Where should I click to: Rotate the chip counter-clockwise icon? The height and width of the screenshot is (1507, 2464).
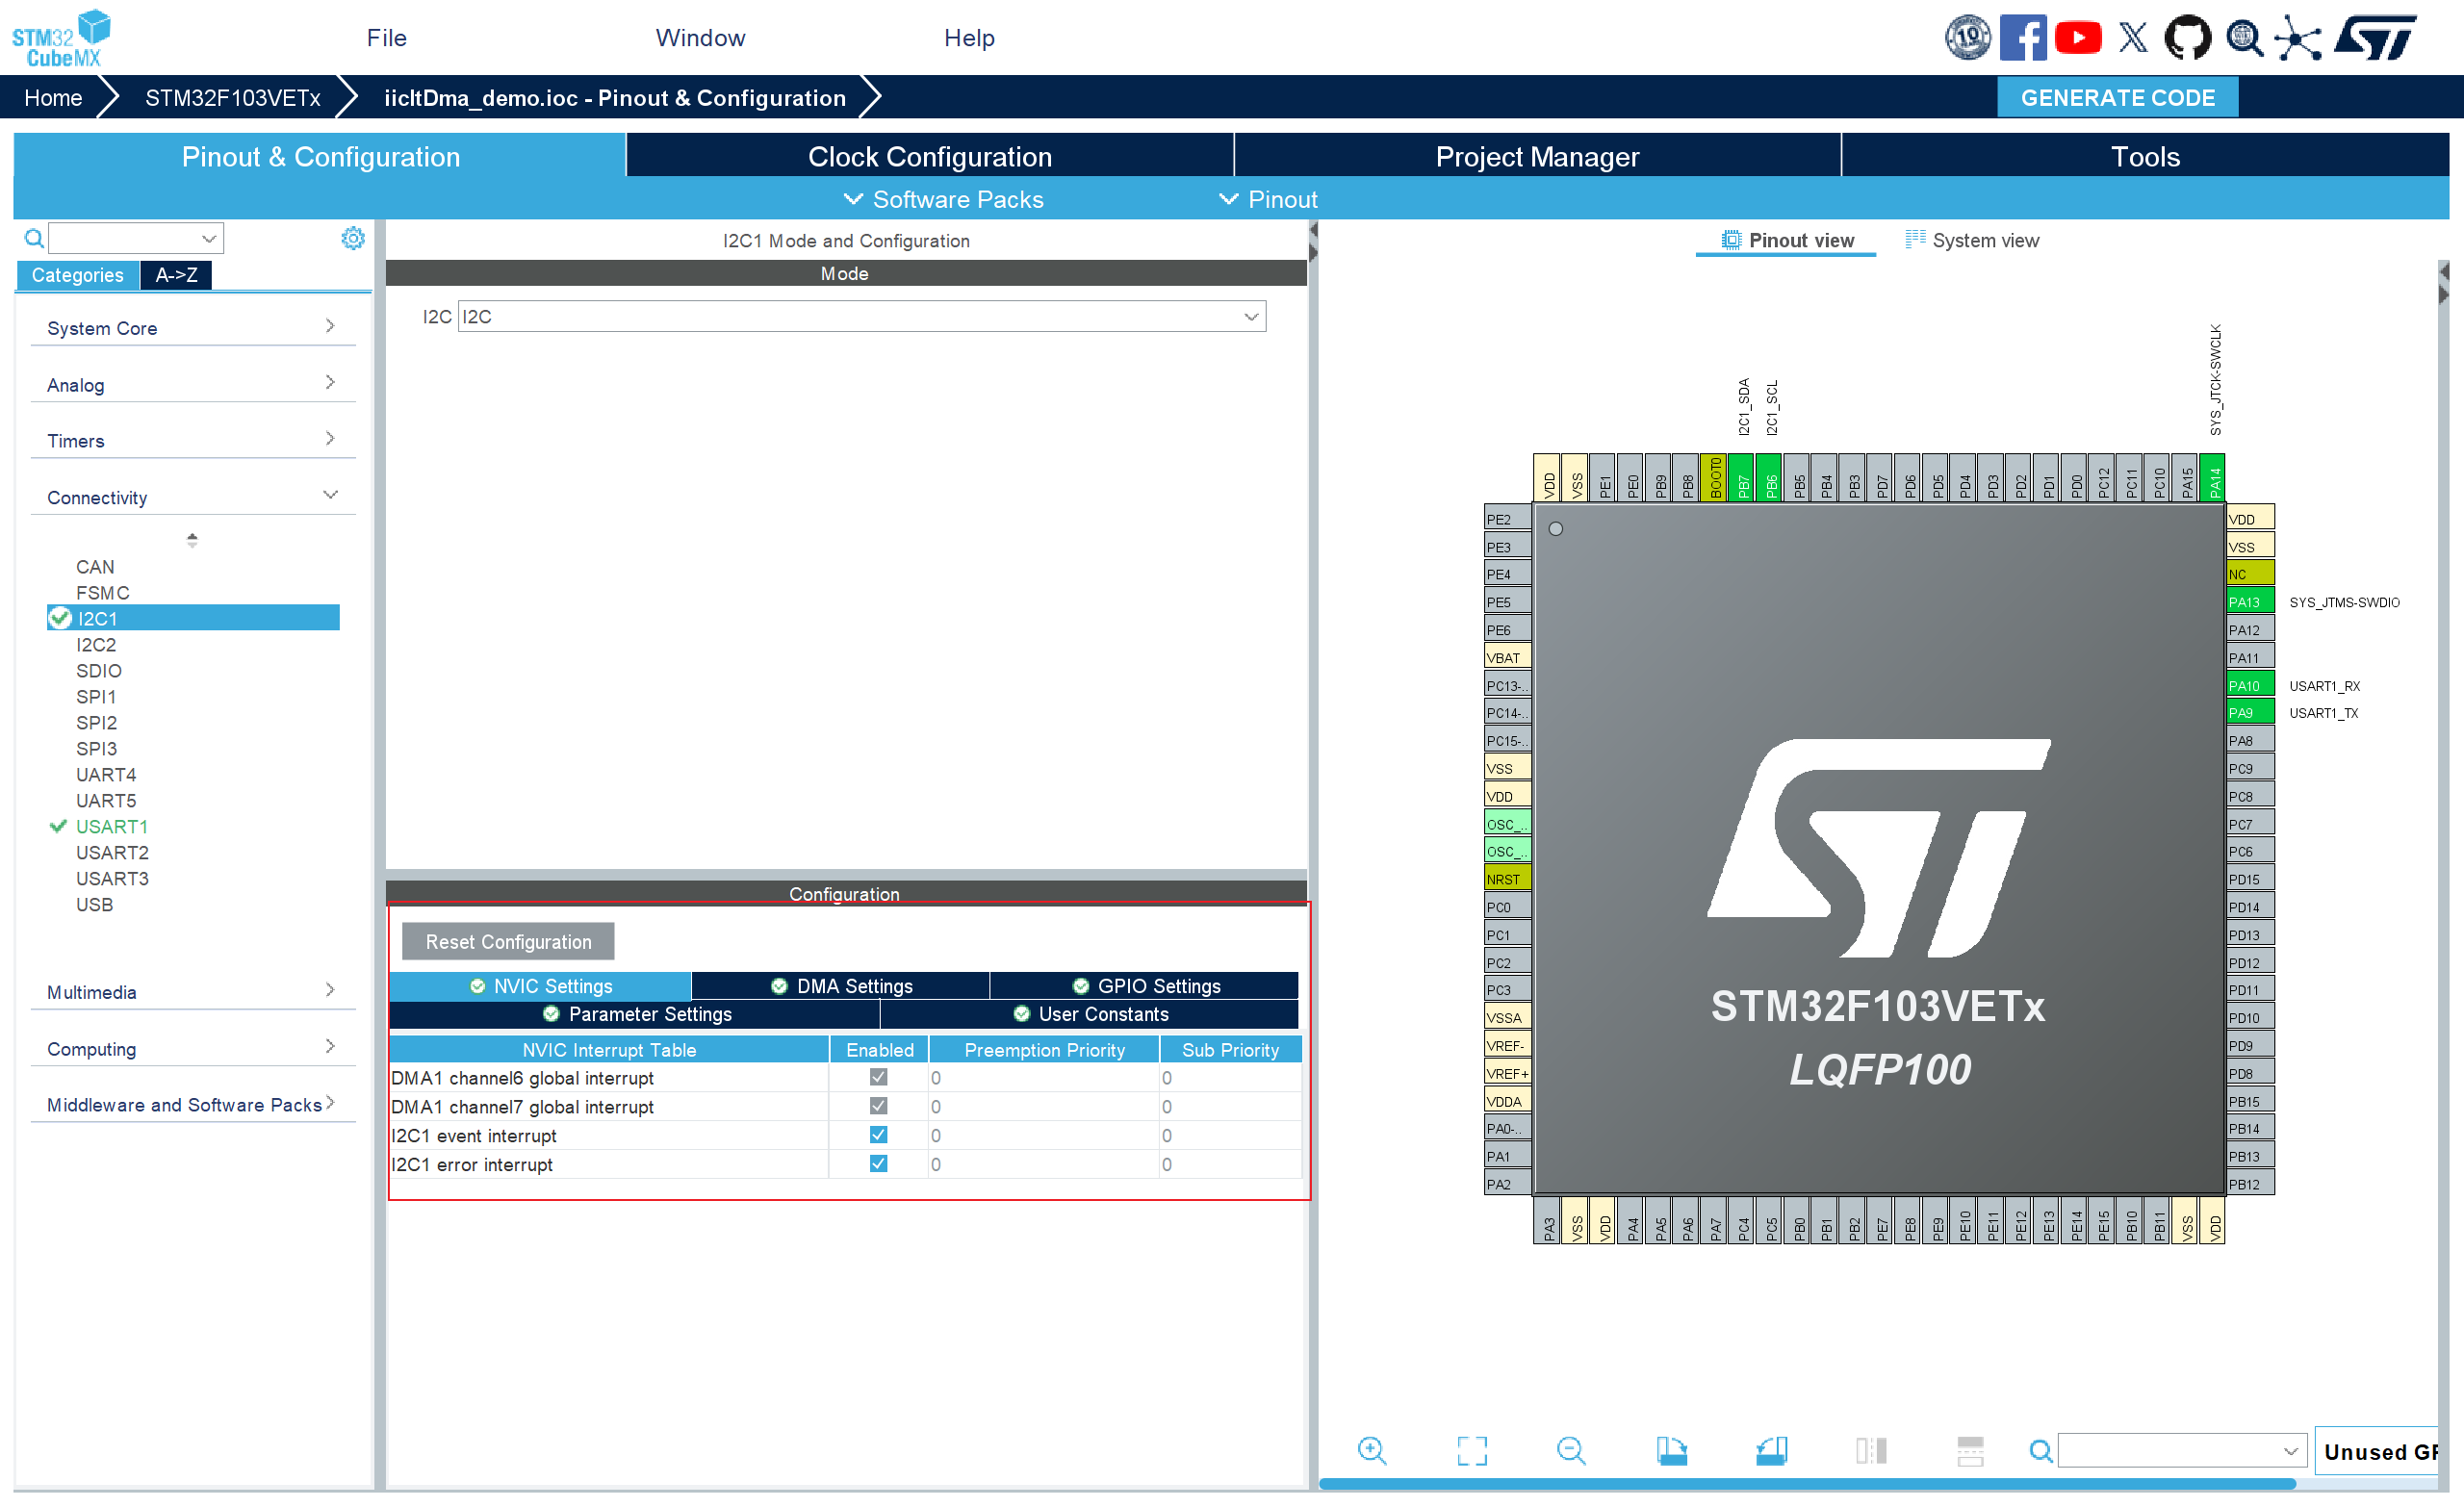point(1771,1450)
